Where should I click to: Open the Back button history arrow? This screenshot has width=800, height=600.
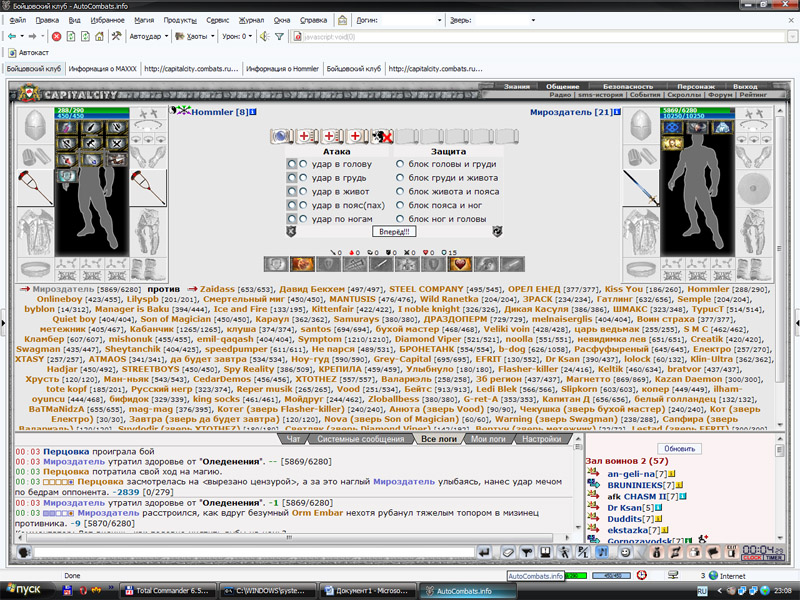click(22, 36)
